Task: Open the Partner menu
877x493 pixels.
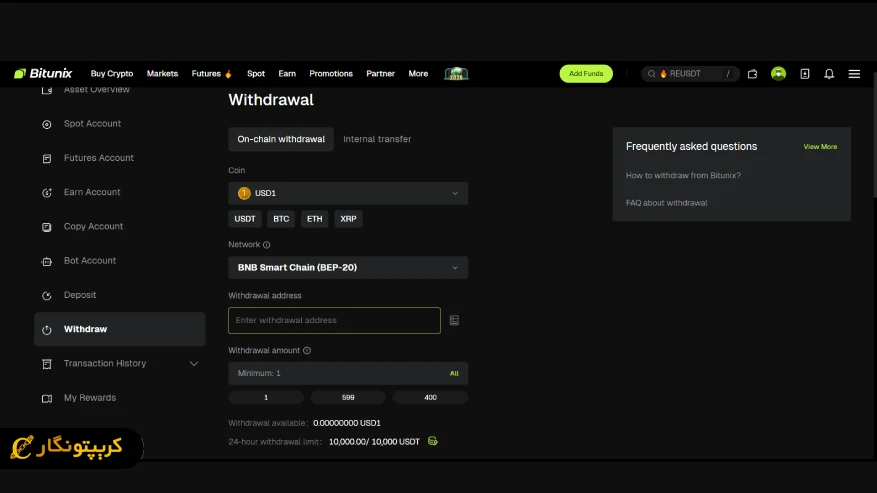Action: tap(380, 73)
